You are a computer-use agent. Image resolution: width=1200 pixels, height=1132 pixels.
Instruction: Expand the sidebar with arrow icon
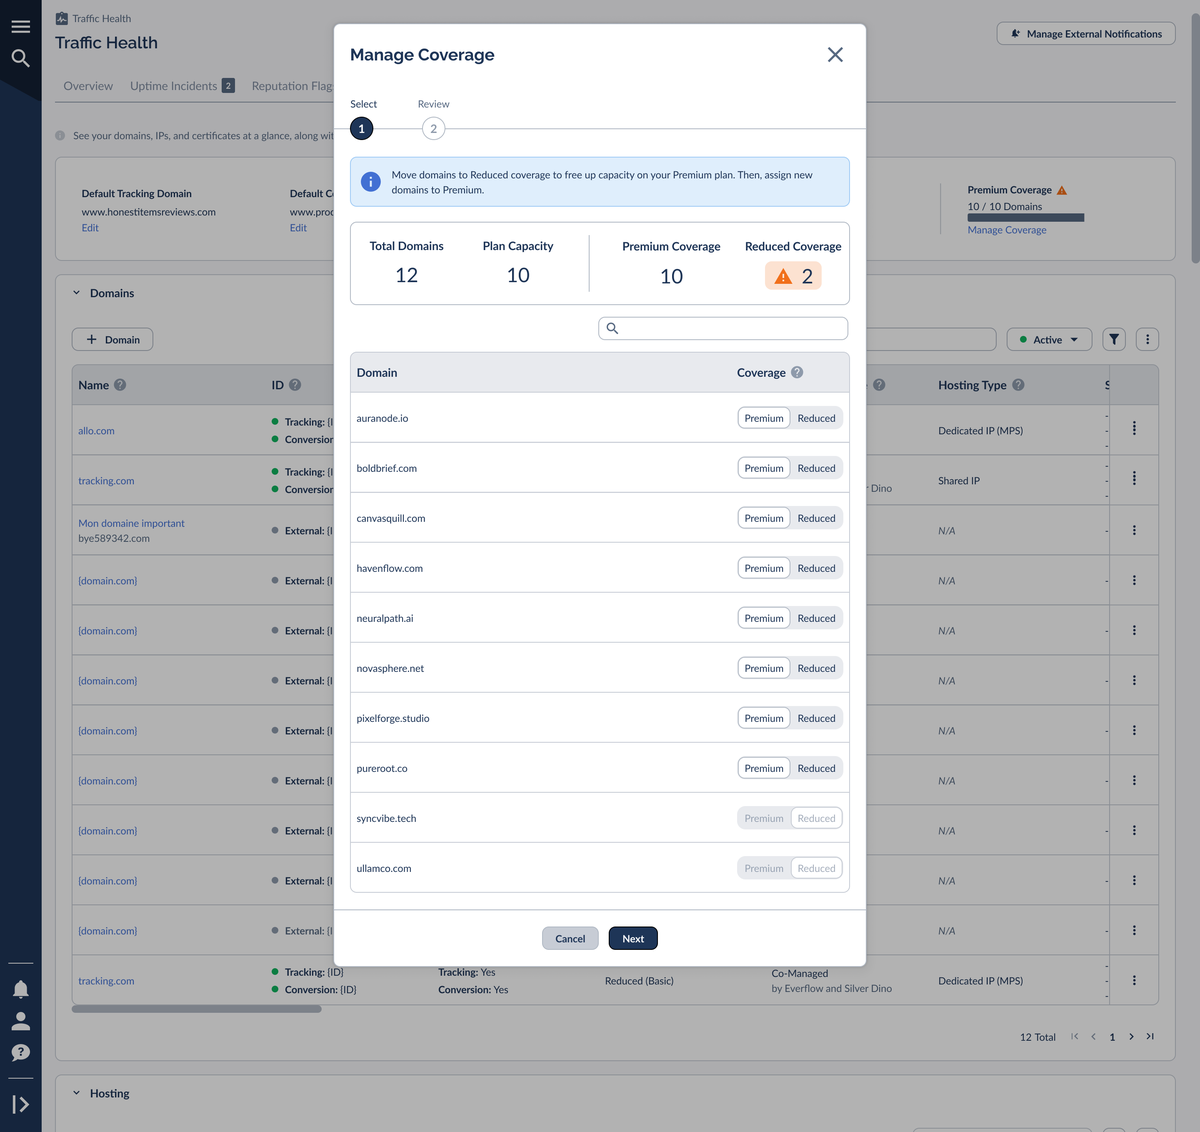click(x=20, y=1105)
